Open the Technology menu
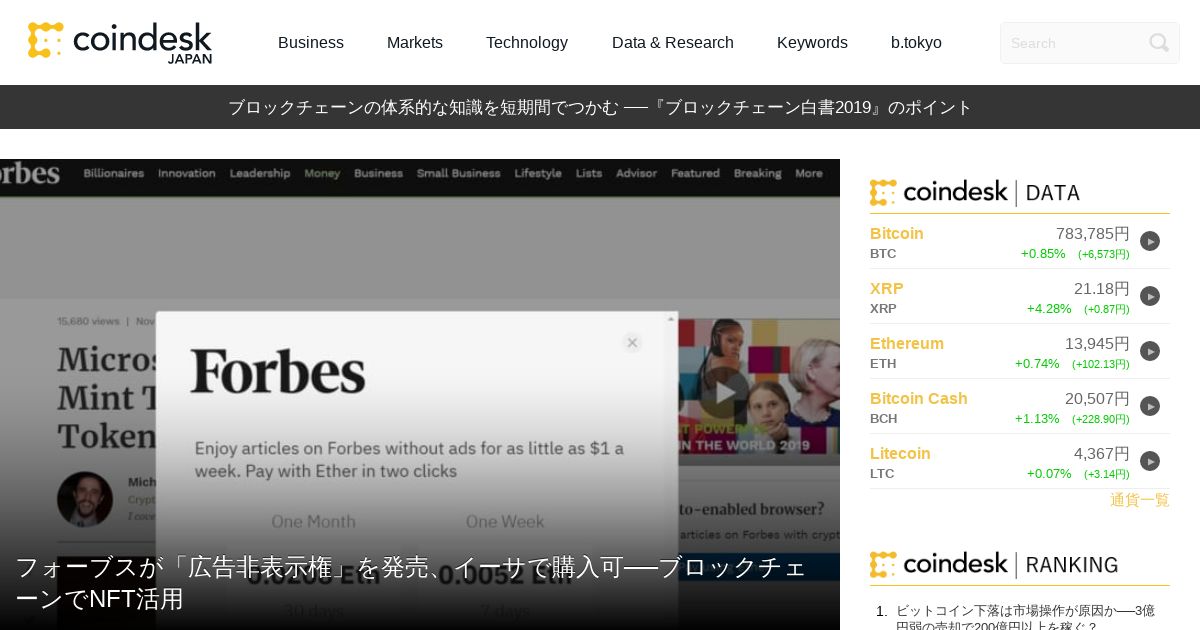The width and height of the screenshot is (1200, 630). point(526,43)
